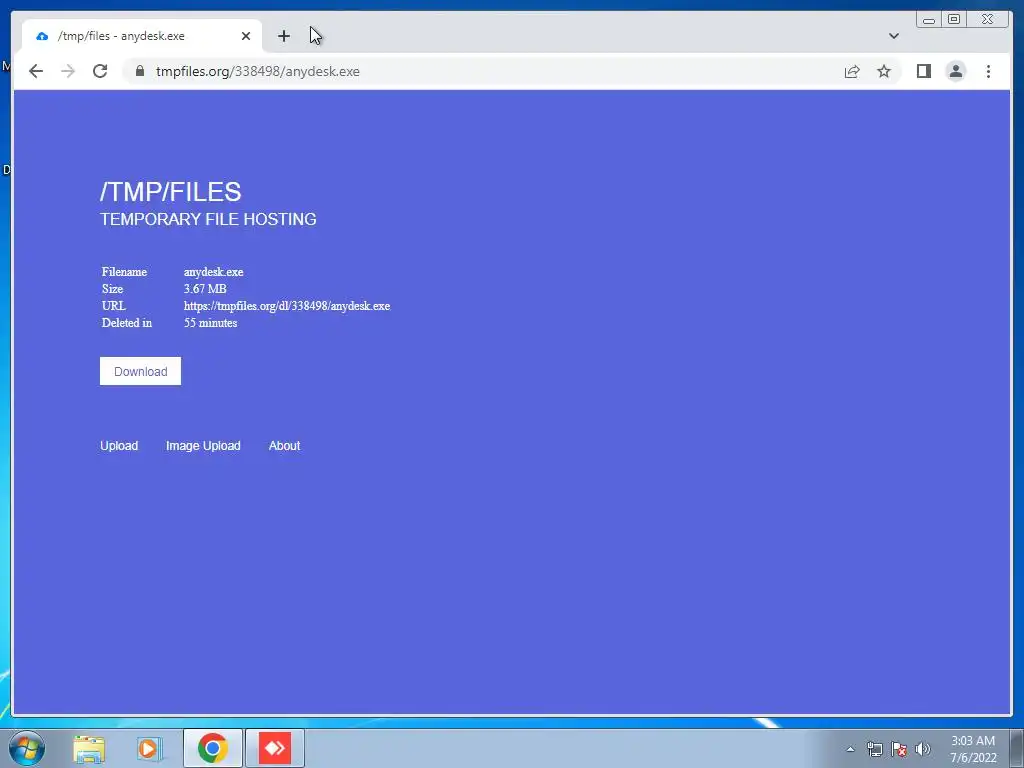The width and height of the screenshot is (1024, 768).
Task: Select the /tmp/files - anydesk.exe tab
Action: [x=142, y=36]
